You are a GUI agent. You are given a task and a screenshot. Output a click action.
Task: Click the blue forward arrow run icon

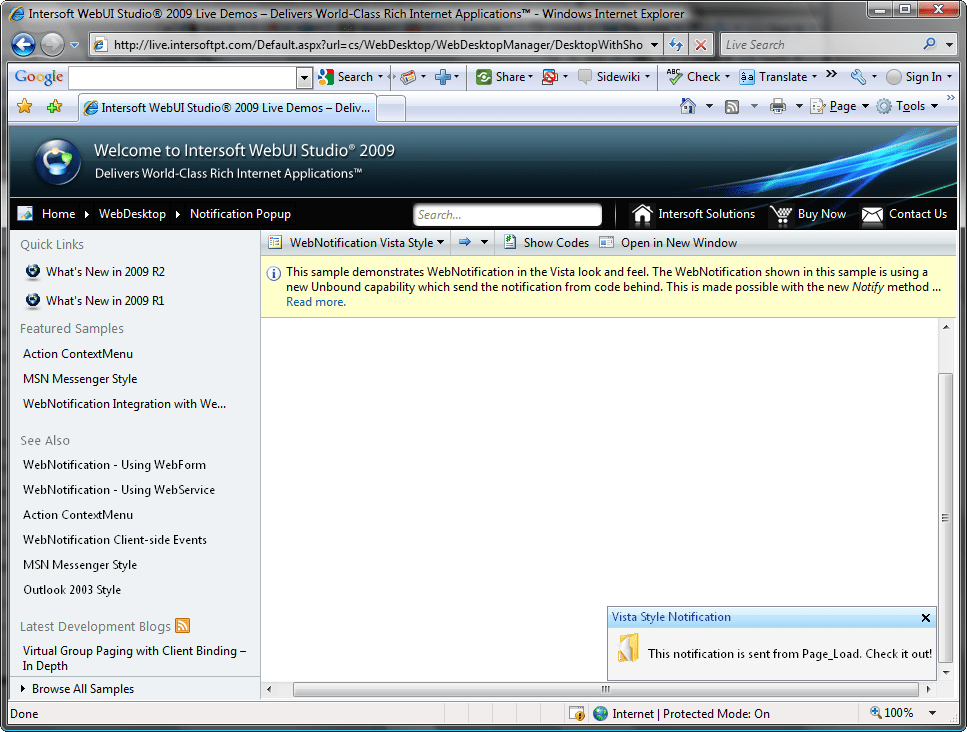[463, 242]
